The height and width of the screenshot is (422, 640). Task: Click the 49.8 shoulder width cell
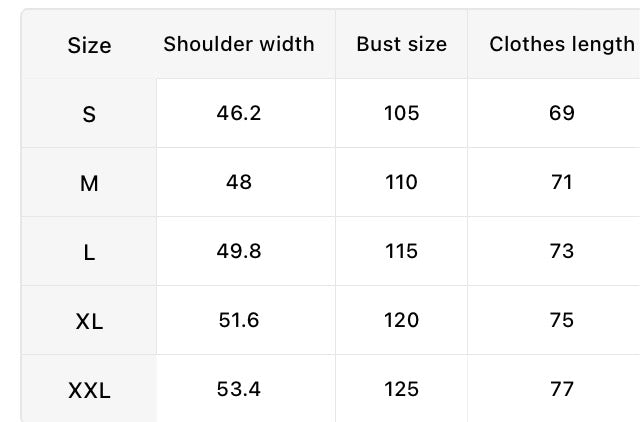tap(239, 251)
